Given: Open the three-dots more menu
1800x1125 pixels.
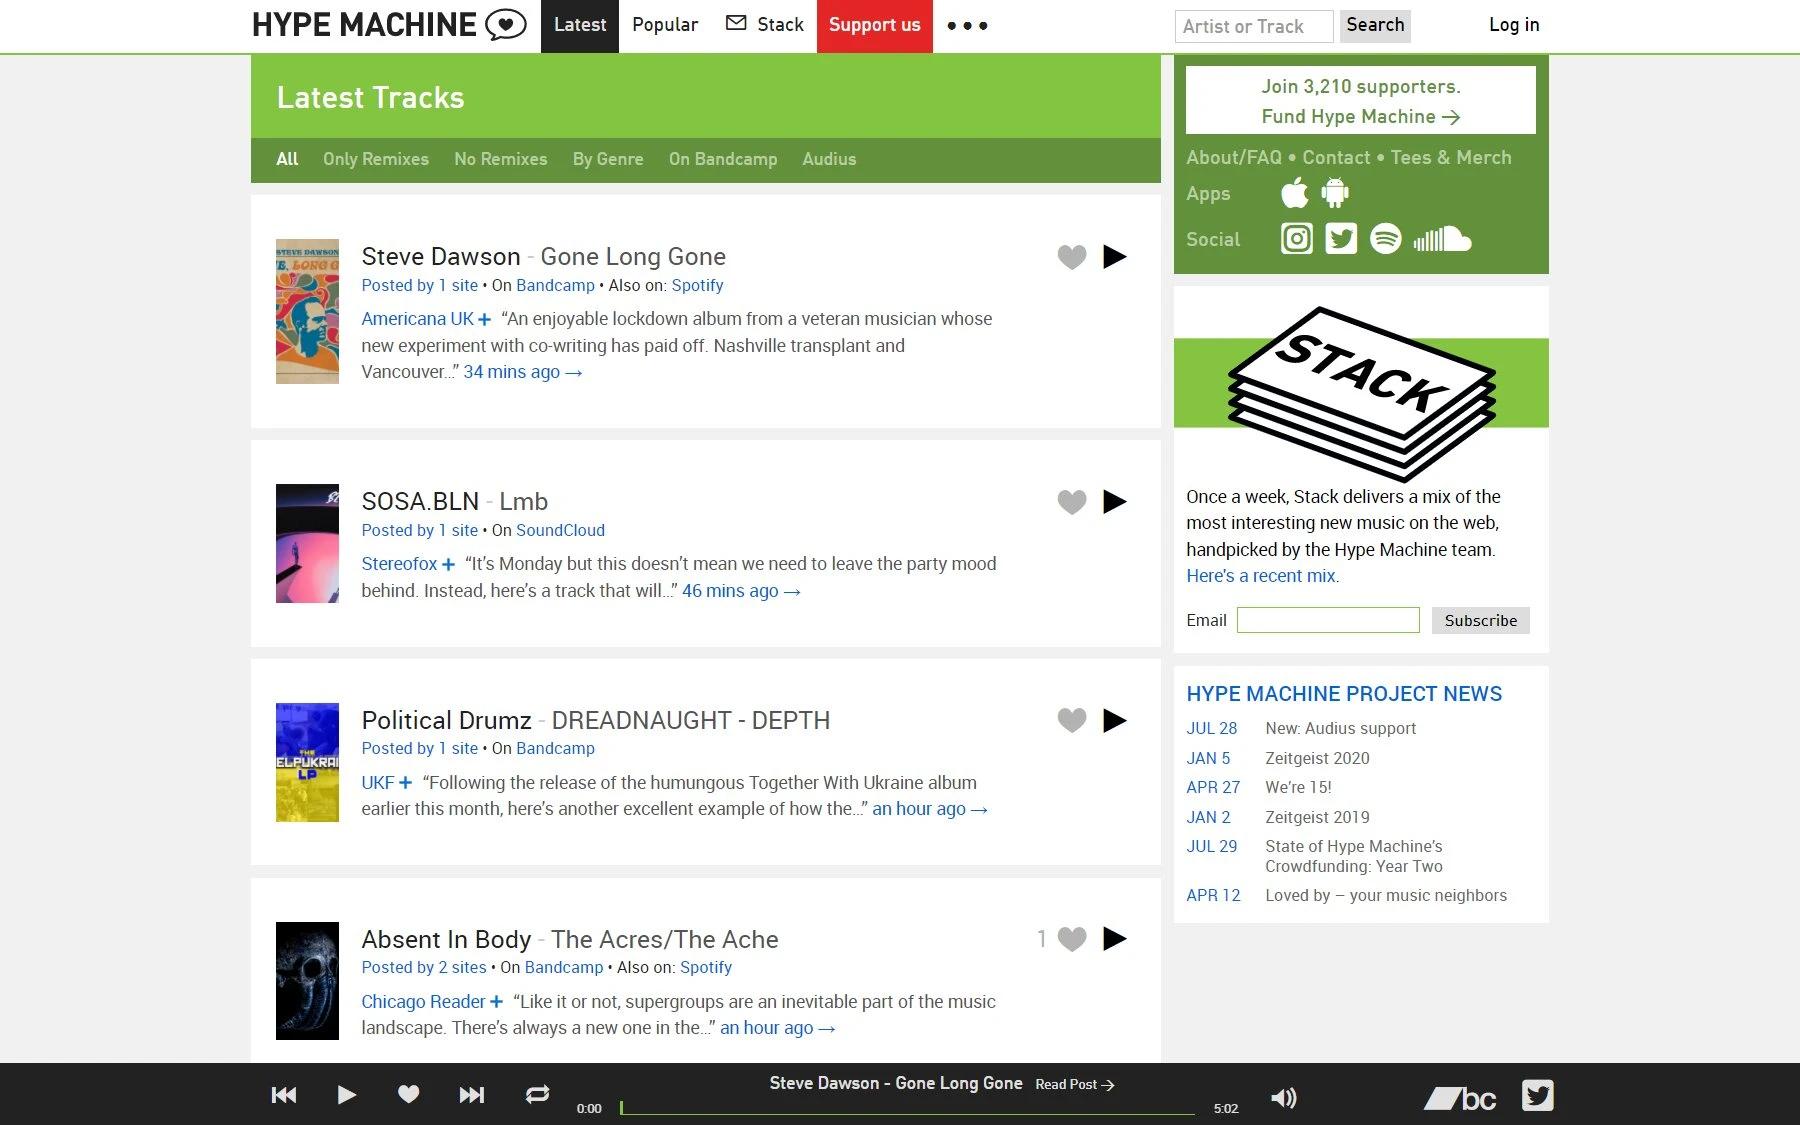Looking at the screenshot, I should 967,26.
